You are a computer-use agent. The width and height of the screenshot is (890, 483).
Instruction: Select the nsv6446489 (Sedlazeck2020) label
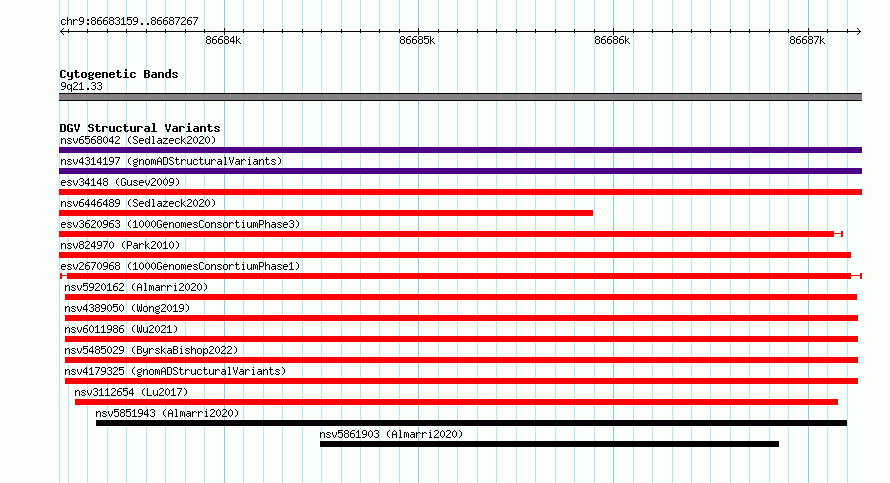pos(138,203)
